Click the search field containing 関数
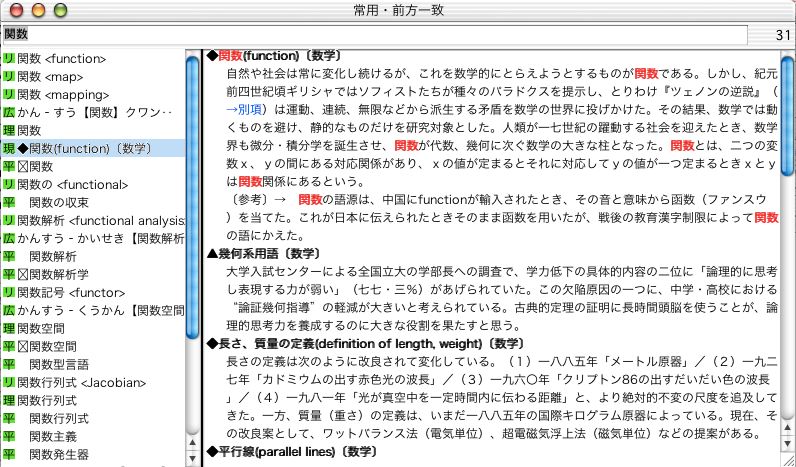Screen dimensions: 796x467 pos(375,35)
